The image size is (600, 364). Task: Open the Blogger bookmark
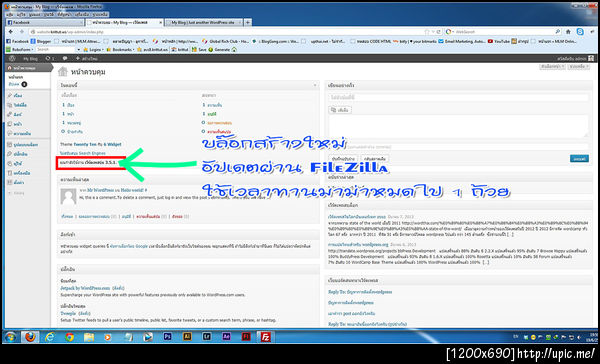coord(41,41)
